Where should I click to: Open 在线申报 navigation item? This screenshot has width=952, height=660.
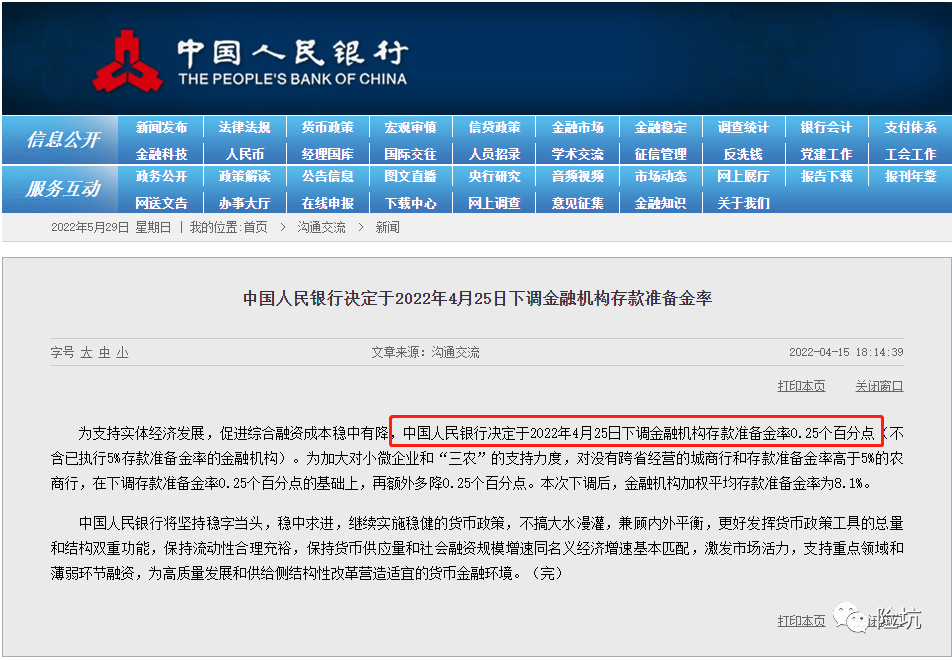(x=328, y=203)
